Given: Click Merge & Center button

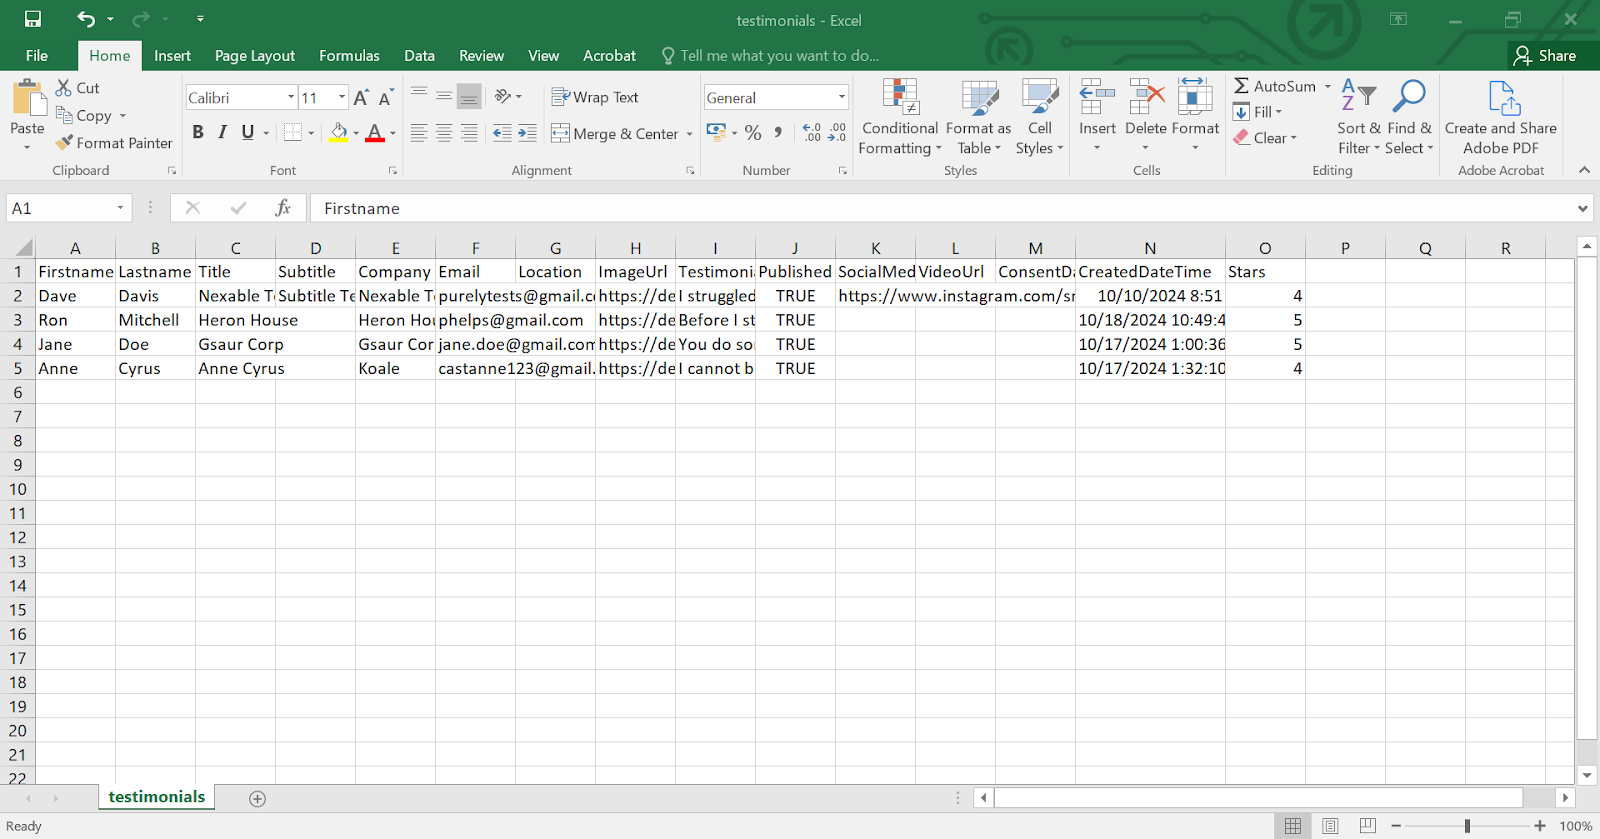Looking at the screenshot, I should pos(614,133).
